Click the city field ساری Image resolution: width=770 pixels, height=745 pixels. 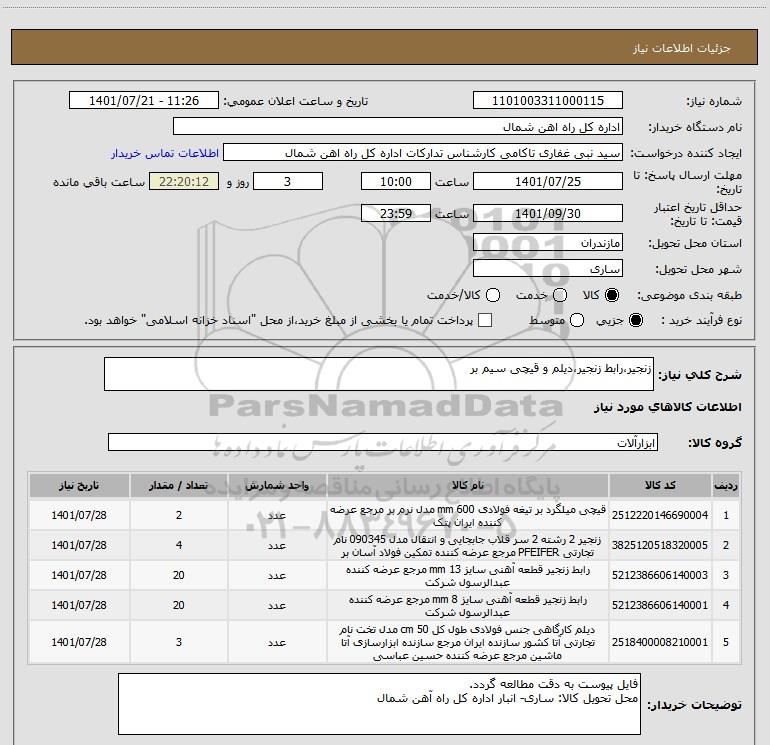click(x=548, y=269)
